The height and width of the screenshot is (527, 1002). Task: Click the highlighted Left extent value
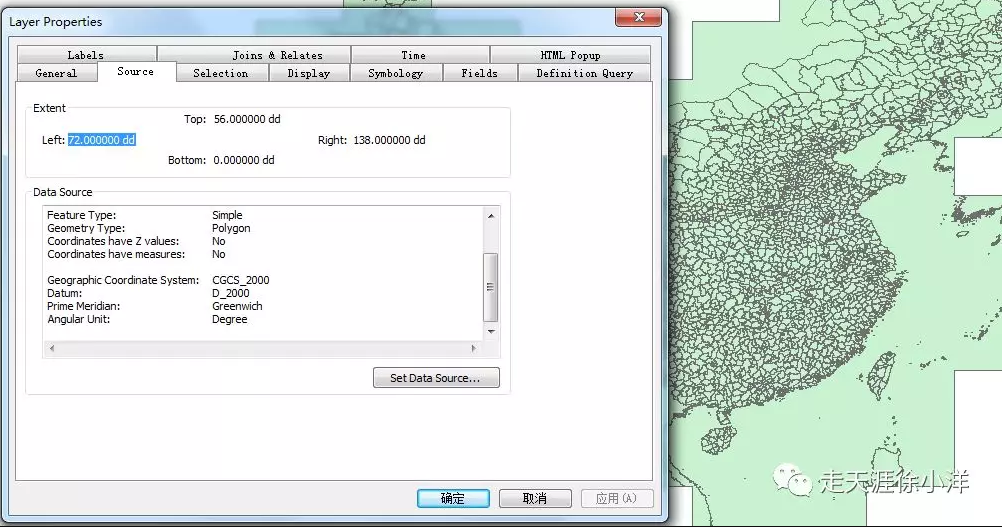click(102, 140)
